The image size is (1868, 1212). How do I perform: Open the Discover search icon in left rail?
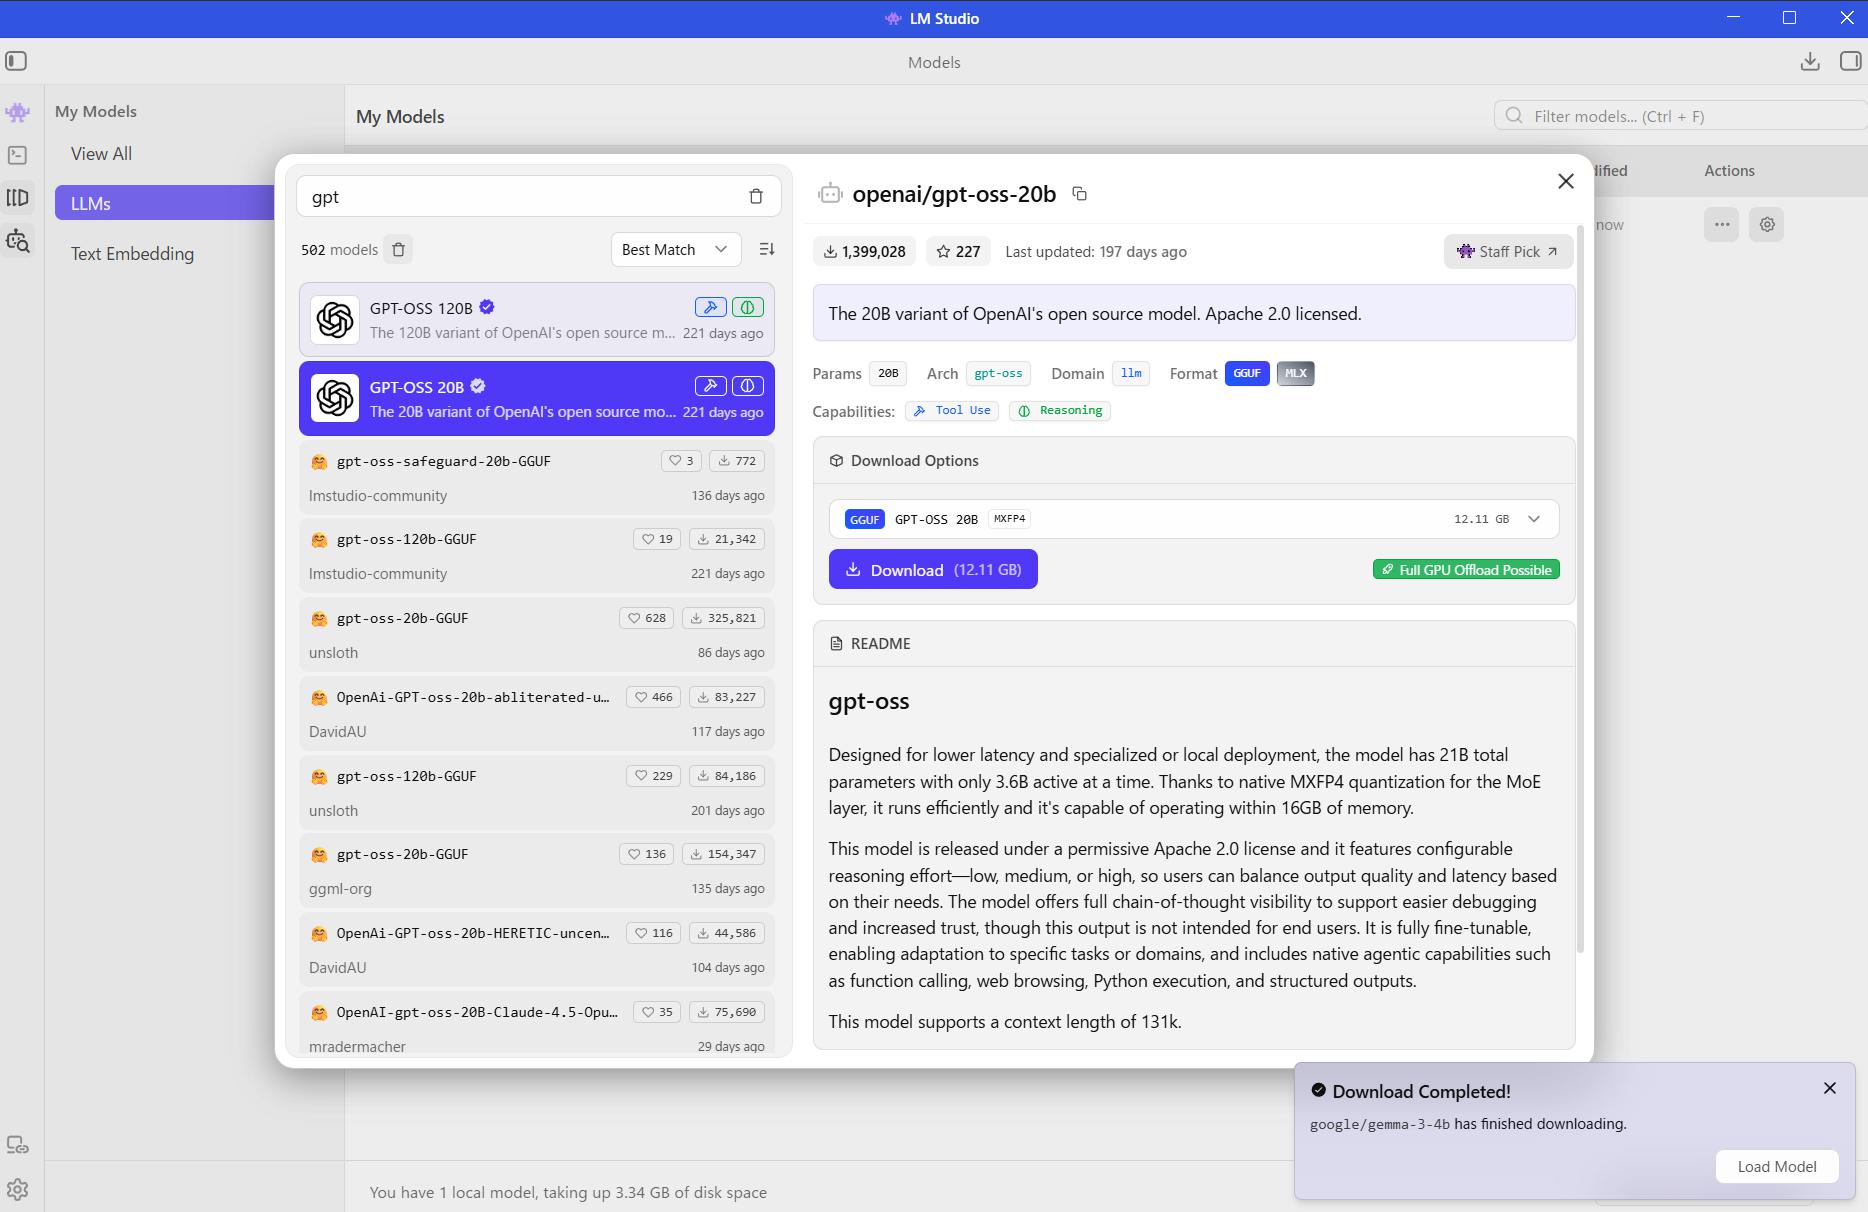point(17,241)
